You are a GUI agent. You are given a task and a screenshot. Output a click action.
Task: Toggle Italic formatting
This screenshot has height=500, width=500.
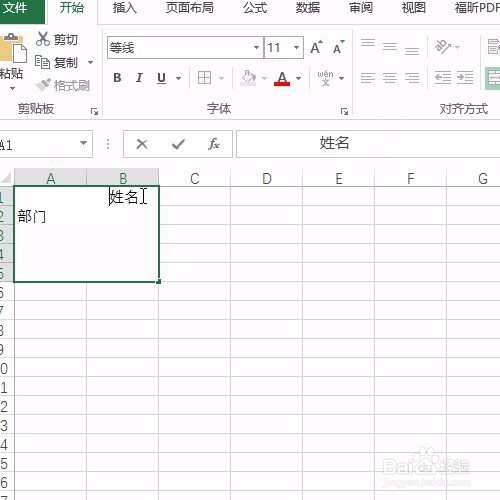(x=139, y=78)
